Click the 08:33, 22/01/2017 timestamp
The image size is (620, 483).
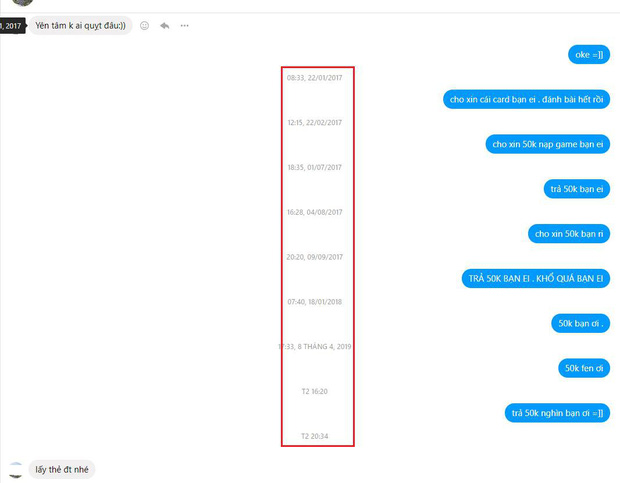coord(315,78)
